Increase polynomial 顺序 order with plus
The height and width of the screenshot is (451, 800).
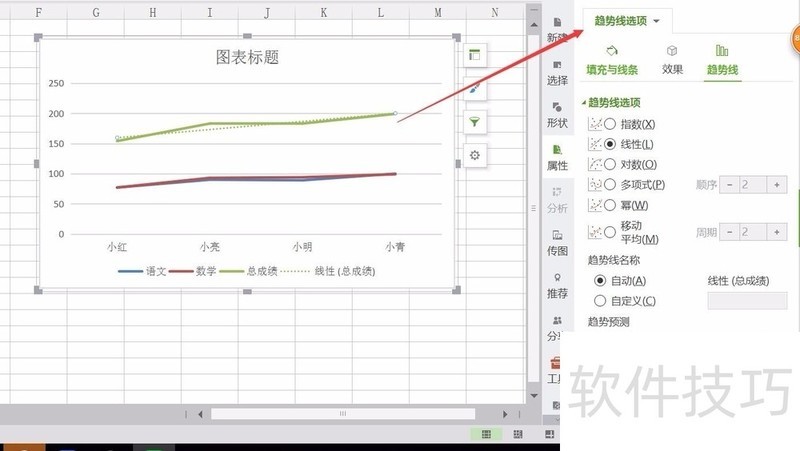777,185
